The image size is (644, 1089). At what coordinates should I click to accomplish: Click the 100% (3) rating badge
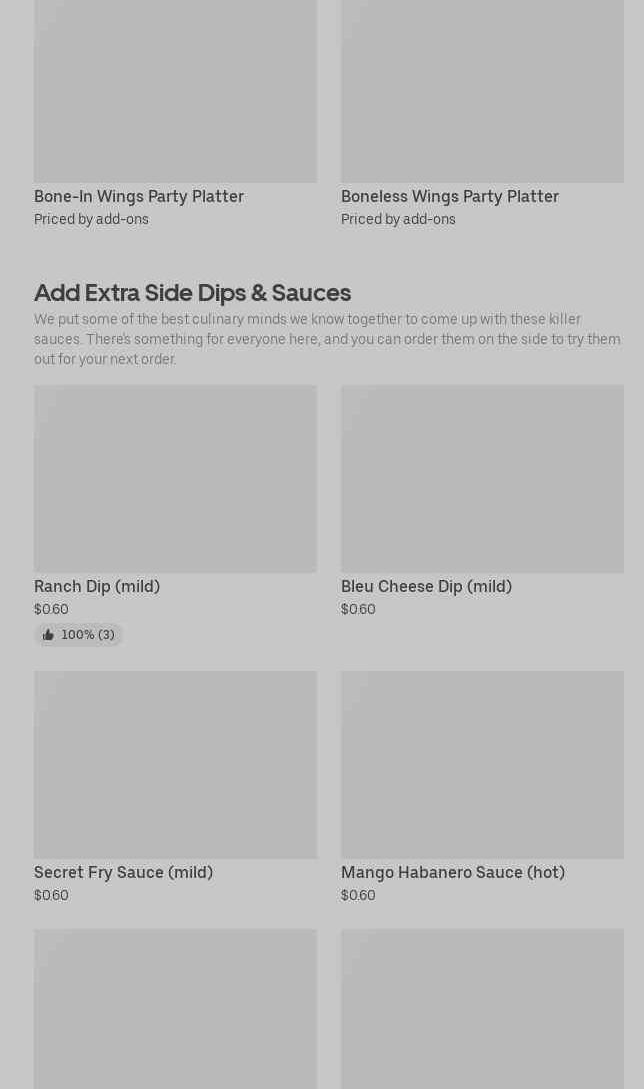pos(79,635)
